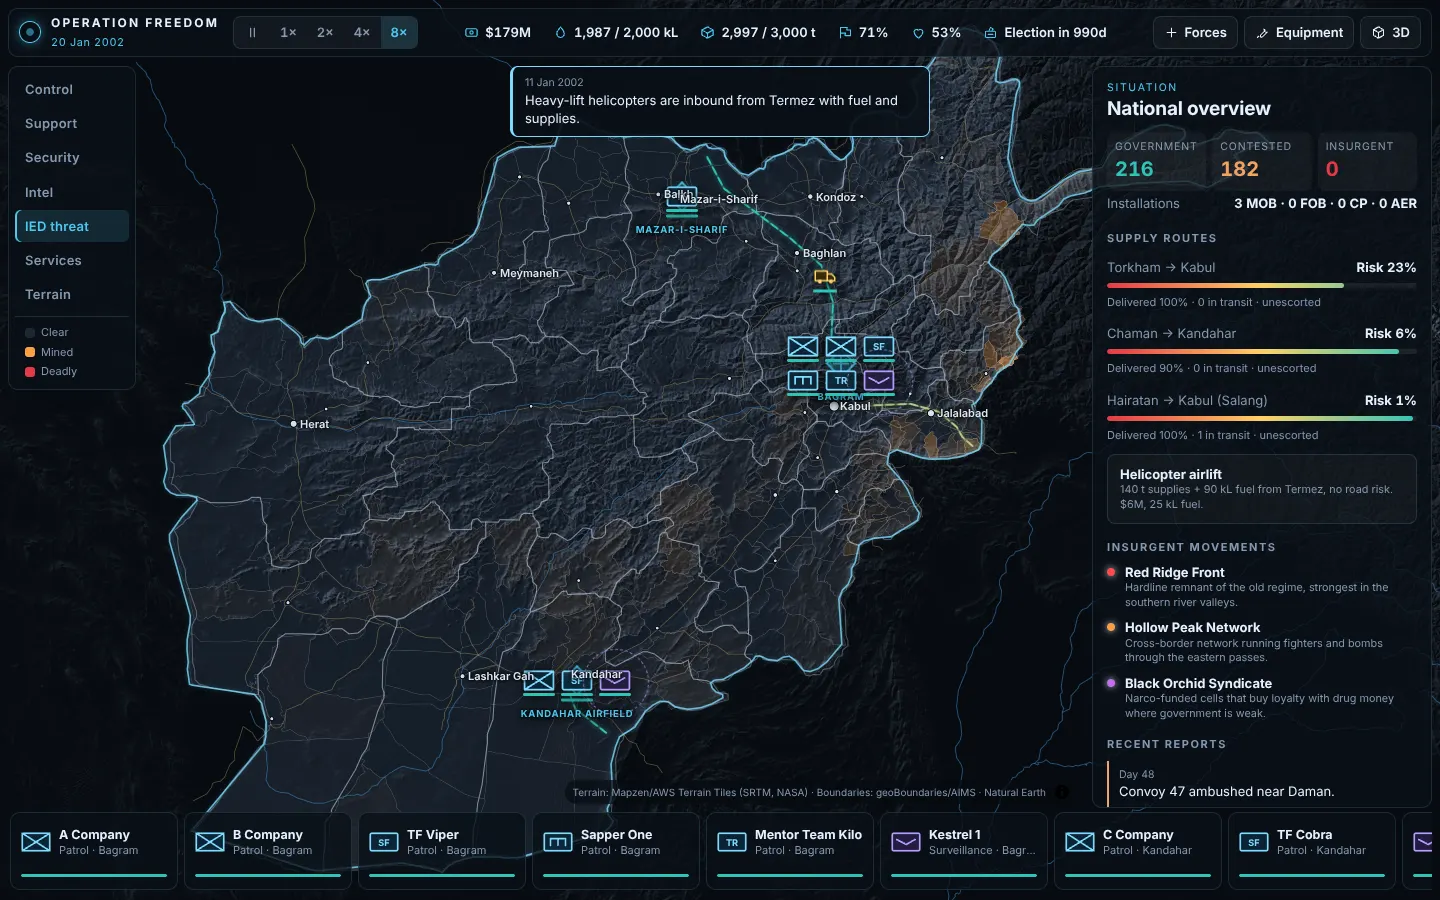Screen dimensions: 1440x900
Task: Pause the simulation with the pause button
Action: point(252,32)
